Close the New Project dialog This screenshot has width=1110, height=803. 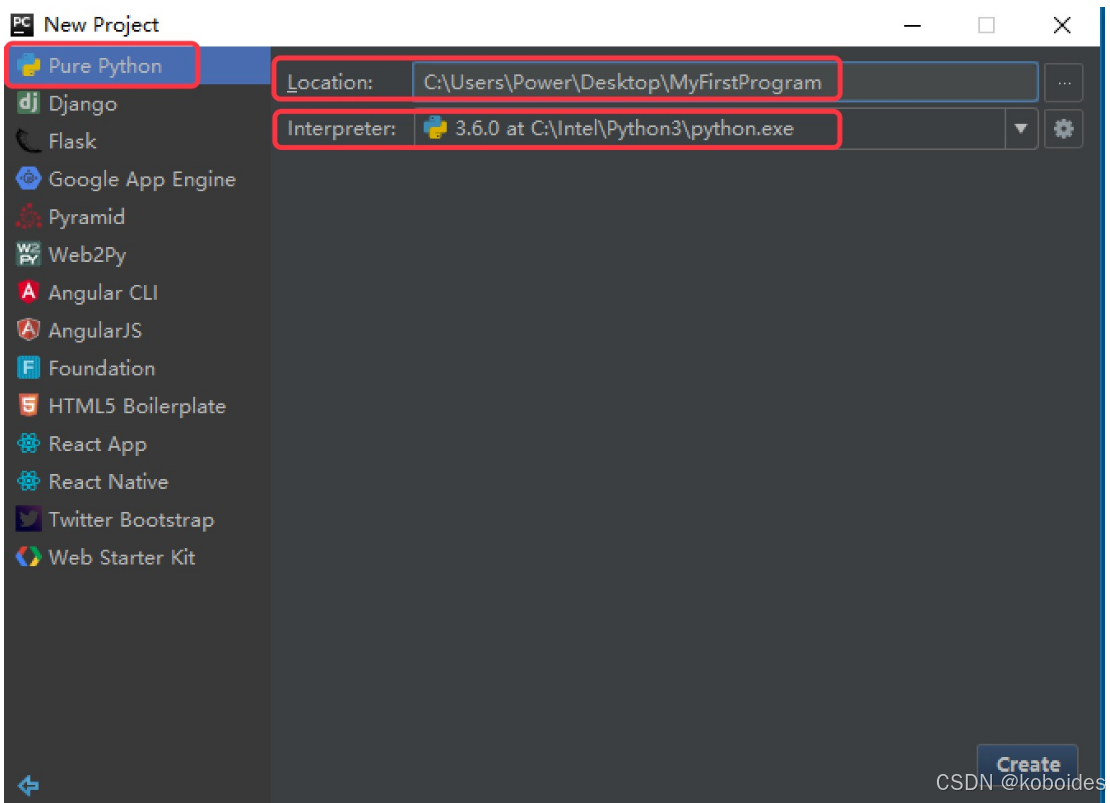click(x=1061, y=25)
